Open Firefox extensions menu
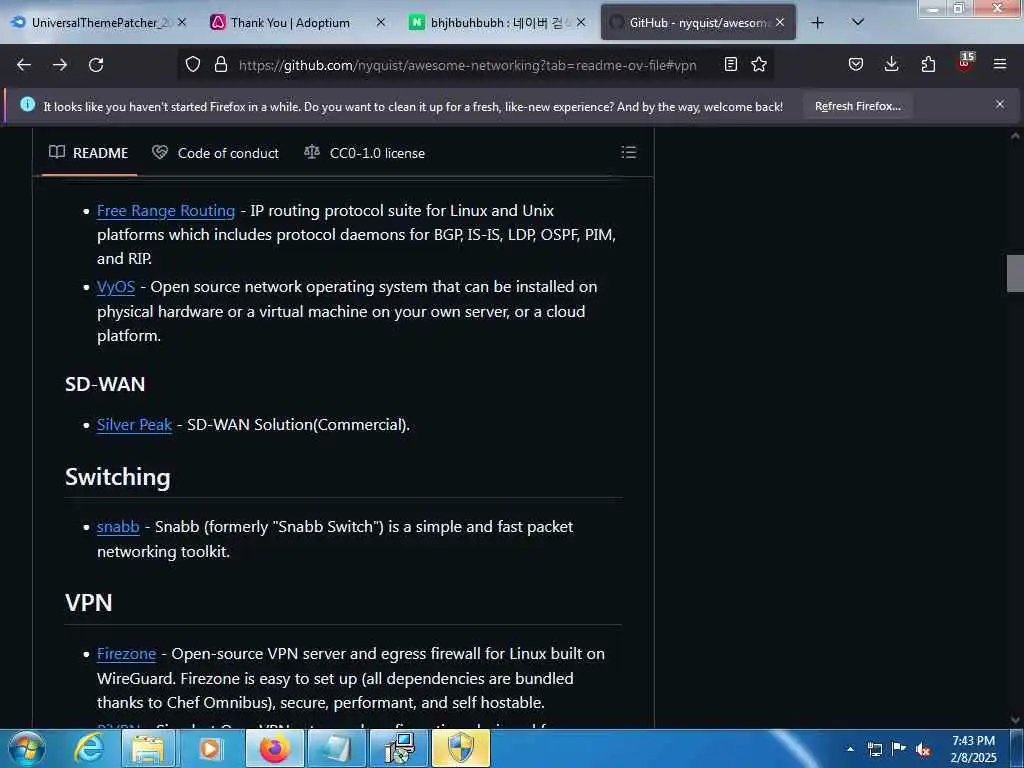 click(x=928, y=64)
